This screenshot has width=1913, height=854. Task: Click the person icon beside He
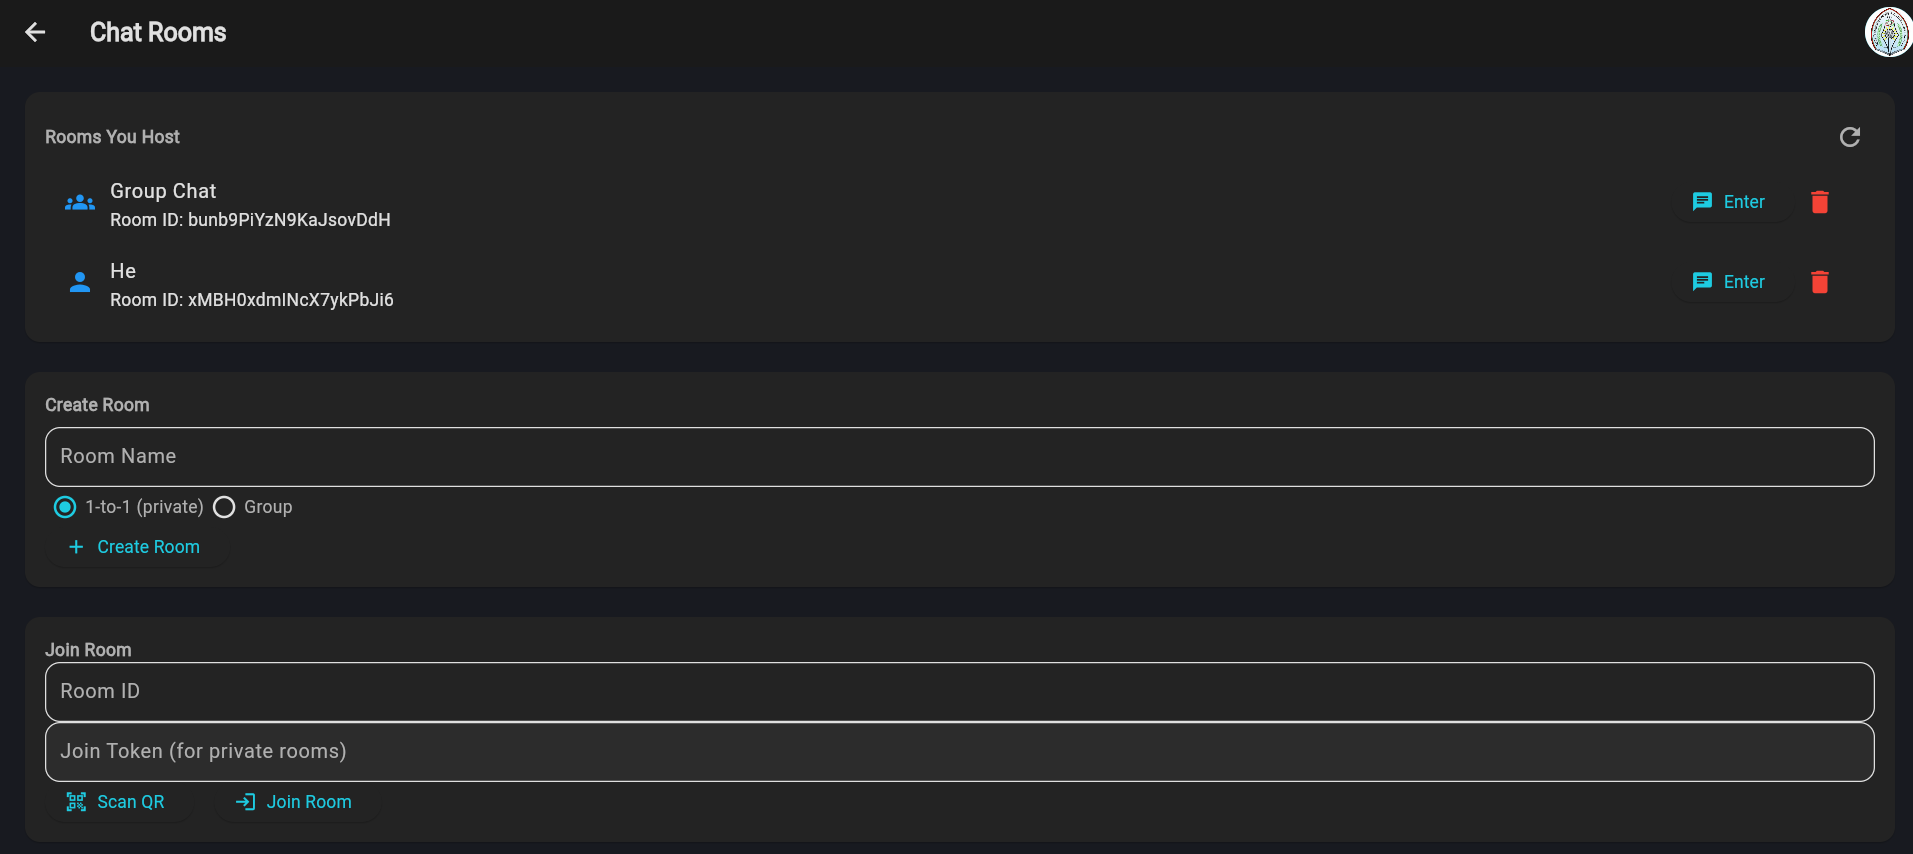(x=80, y=283)
